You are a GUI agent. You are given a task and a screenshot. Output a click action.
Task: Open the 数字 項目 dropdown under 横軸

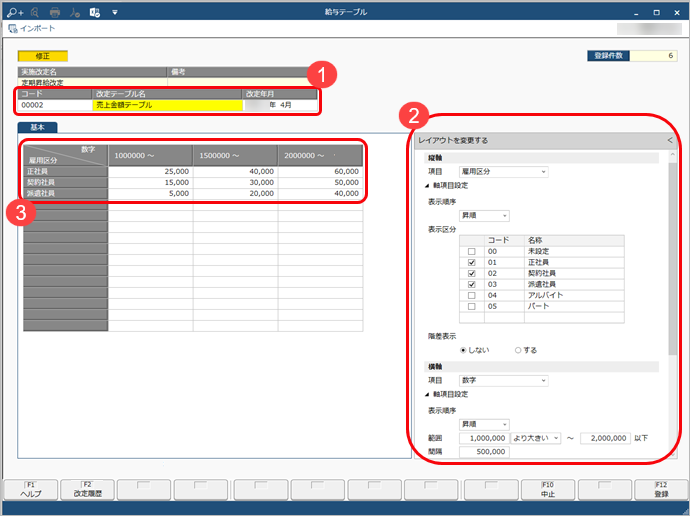coord(502,381)
